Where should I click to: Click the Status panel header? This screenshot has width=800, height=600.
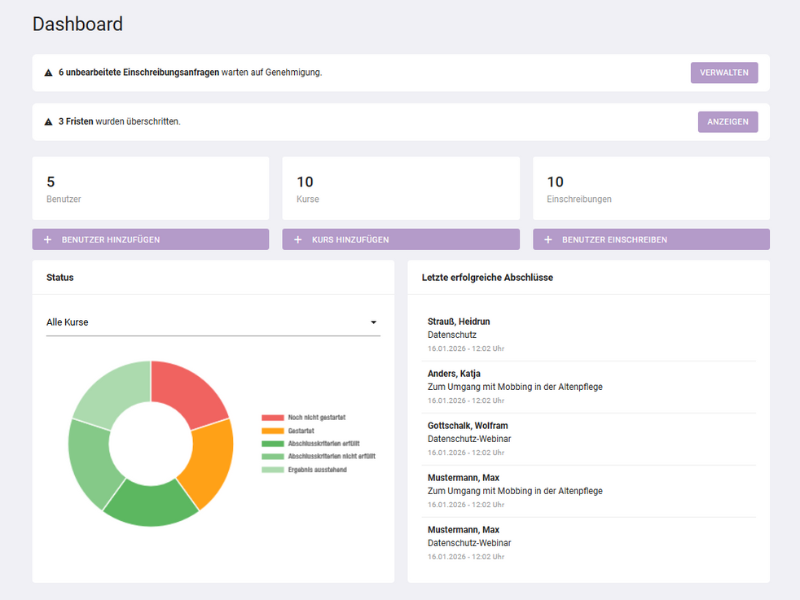[60, 277]
